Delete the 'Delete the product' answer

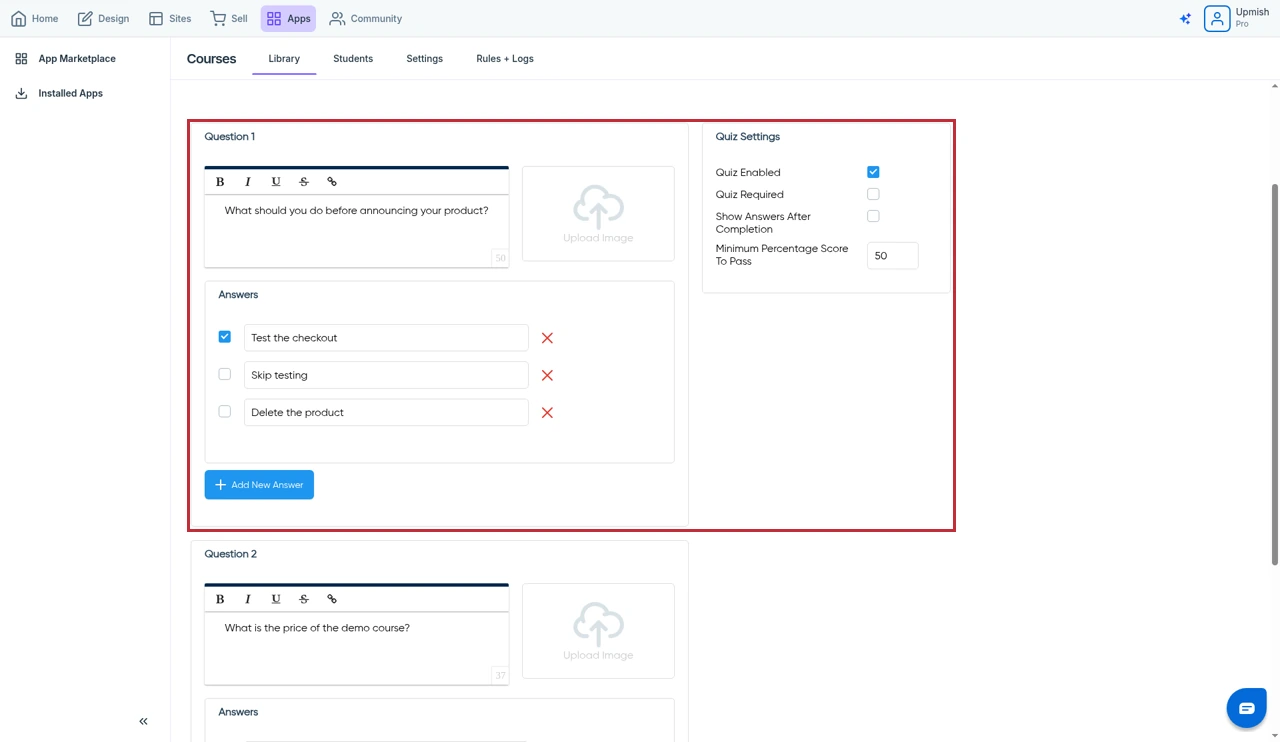pos(547,412)
